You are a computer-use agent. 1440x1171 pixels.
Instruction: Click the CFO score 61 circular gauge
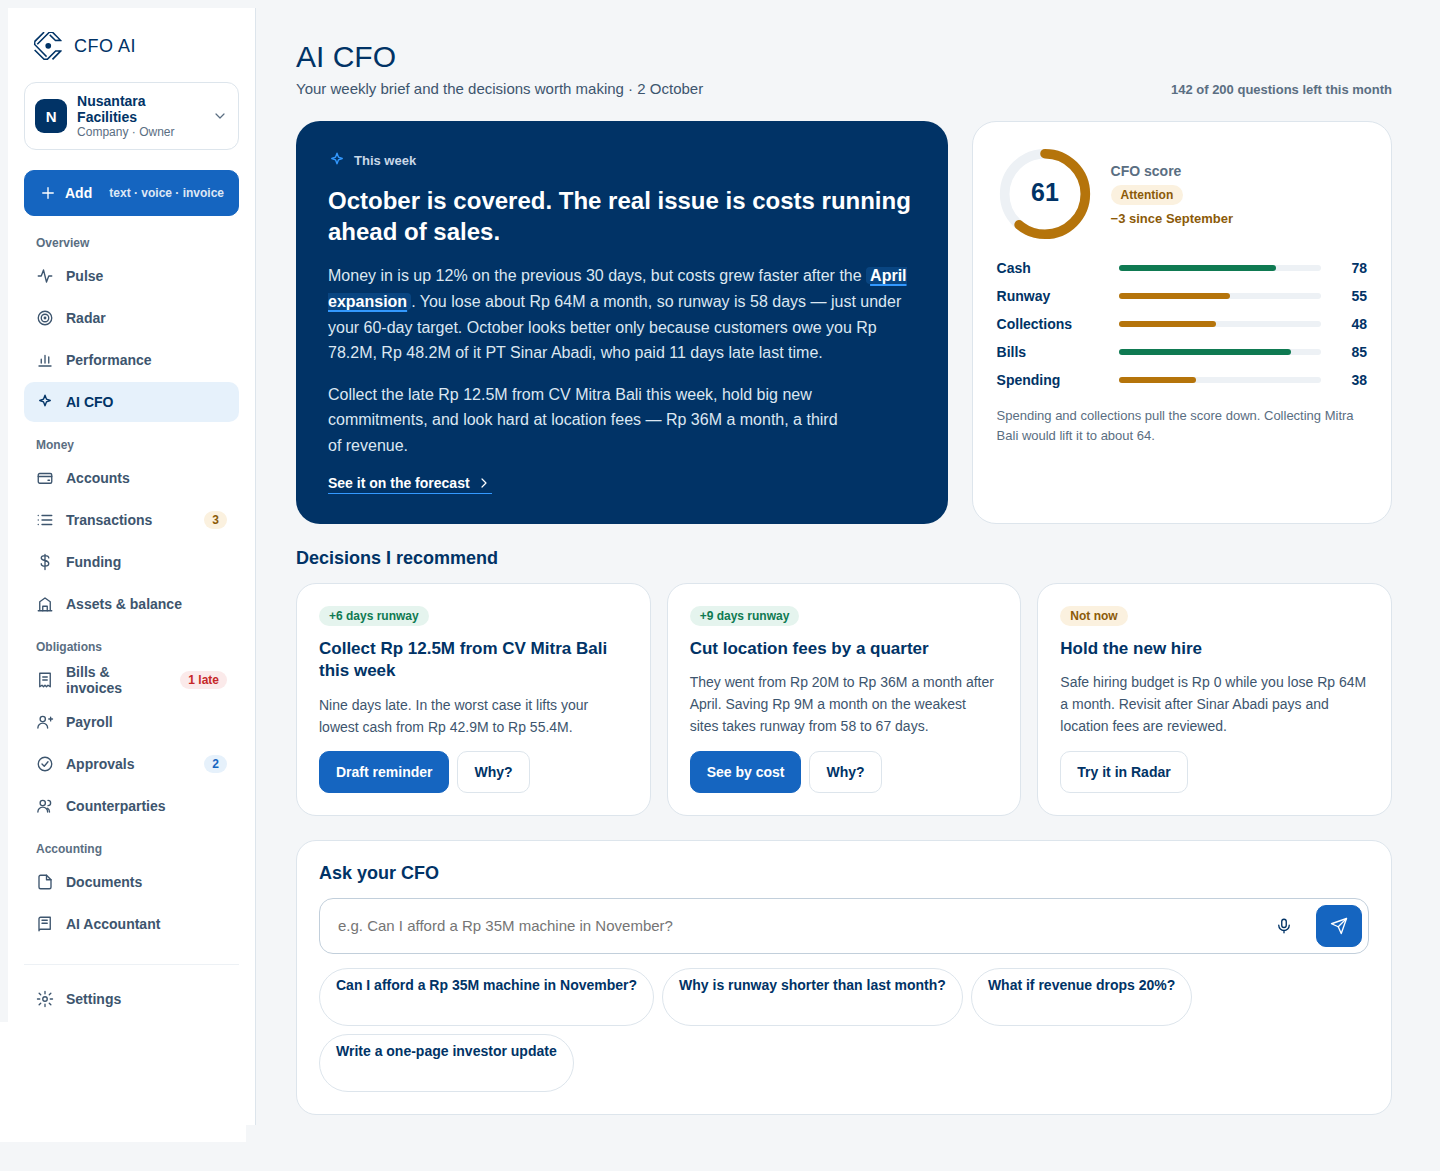click(1045, 194)
